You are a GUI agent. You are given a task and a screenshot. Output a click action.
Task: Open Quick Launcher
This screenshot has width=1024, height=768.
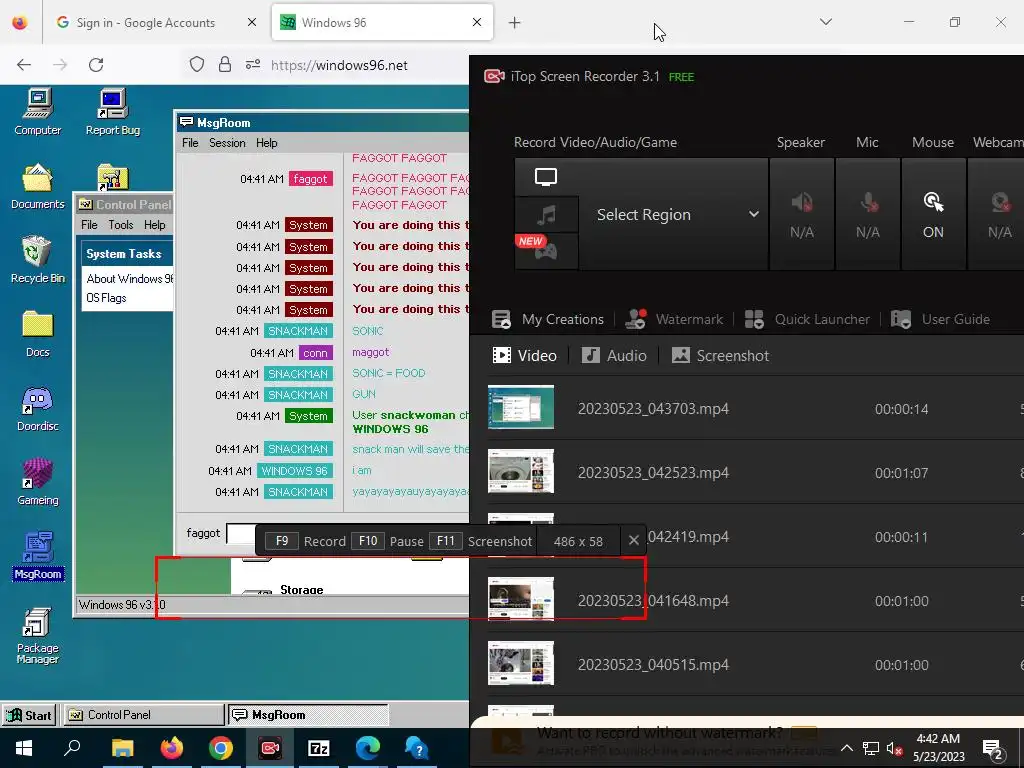(x=808, y=319)
